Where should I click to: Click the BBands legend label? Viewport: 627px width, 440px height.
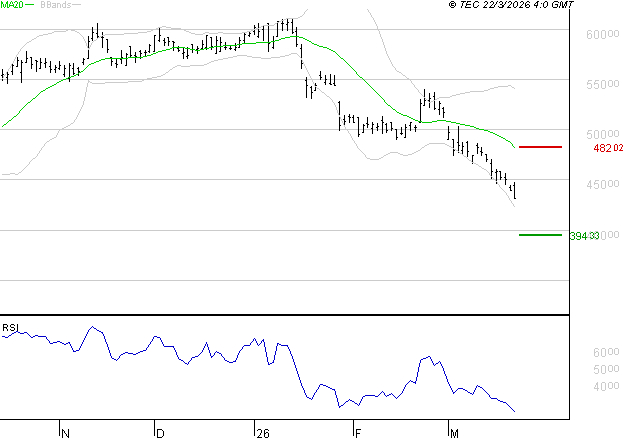pyautogui.click(x=56, y=5)
